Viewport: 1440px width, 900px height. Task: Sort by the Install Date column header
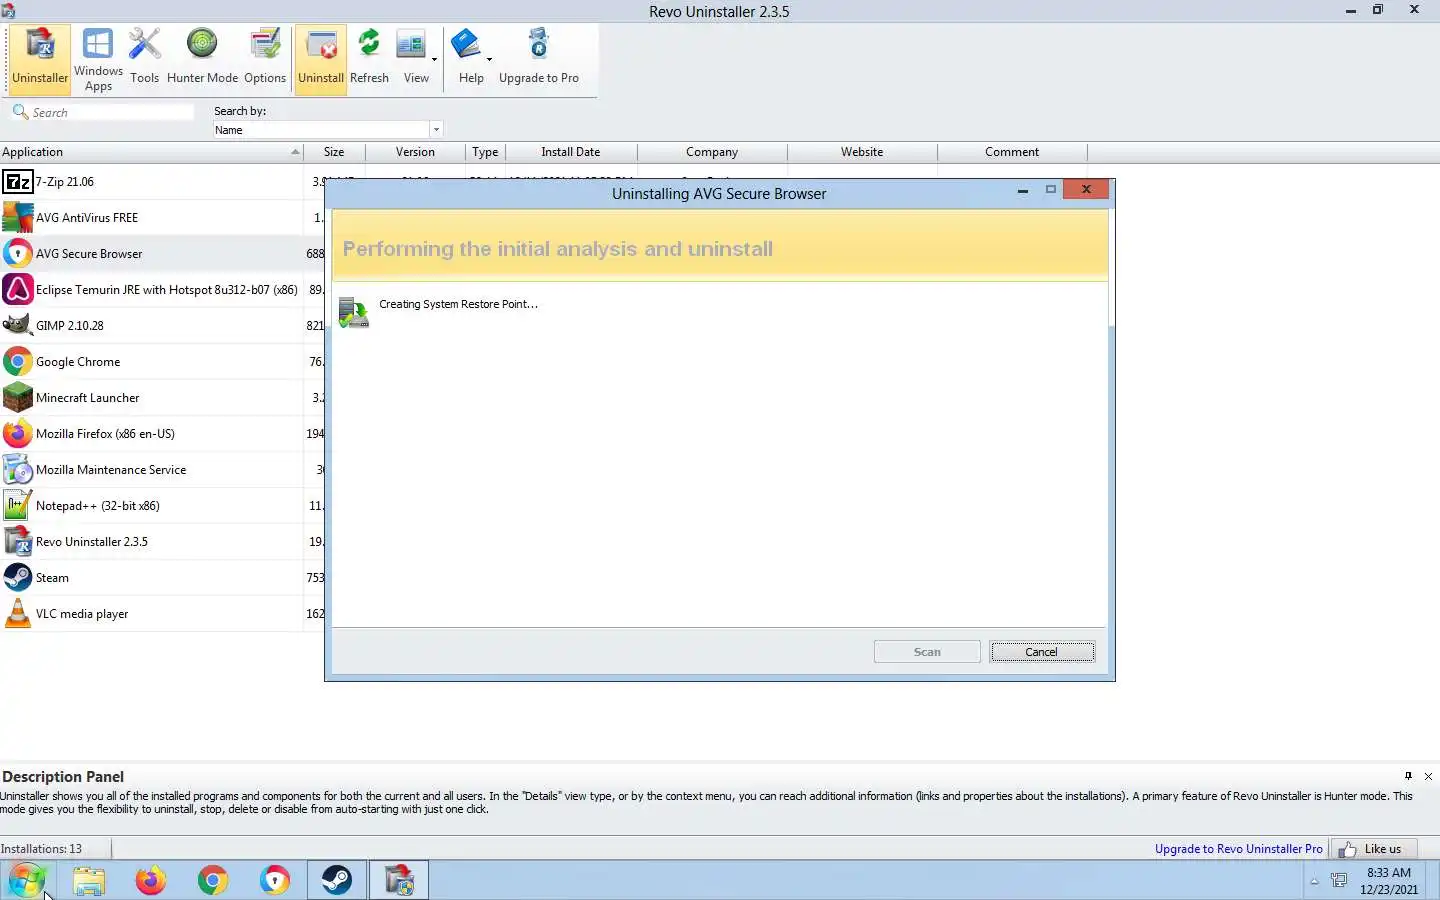(x=571, y=152)
